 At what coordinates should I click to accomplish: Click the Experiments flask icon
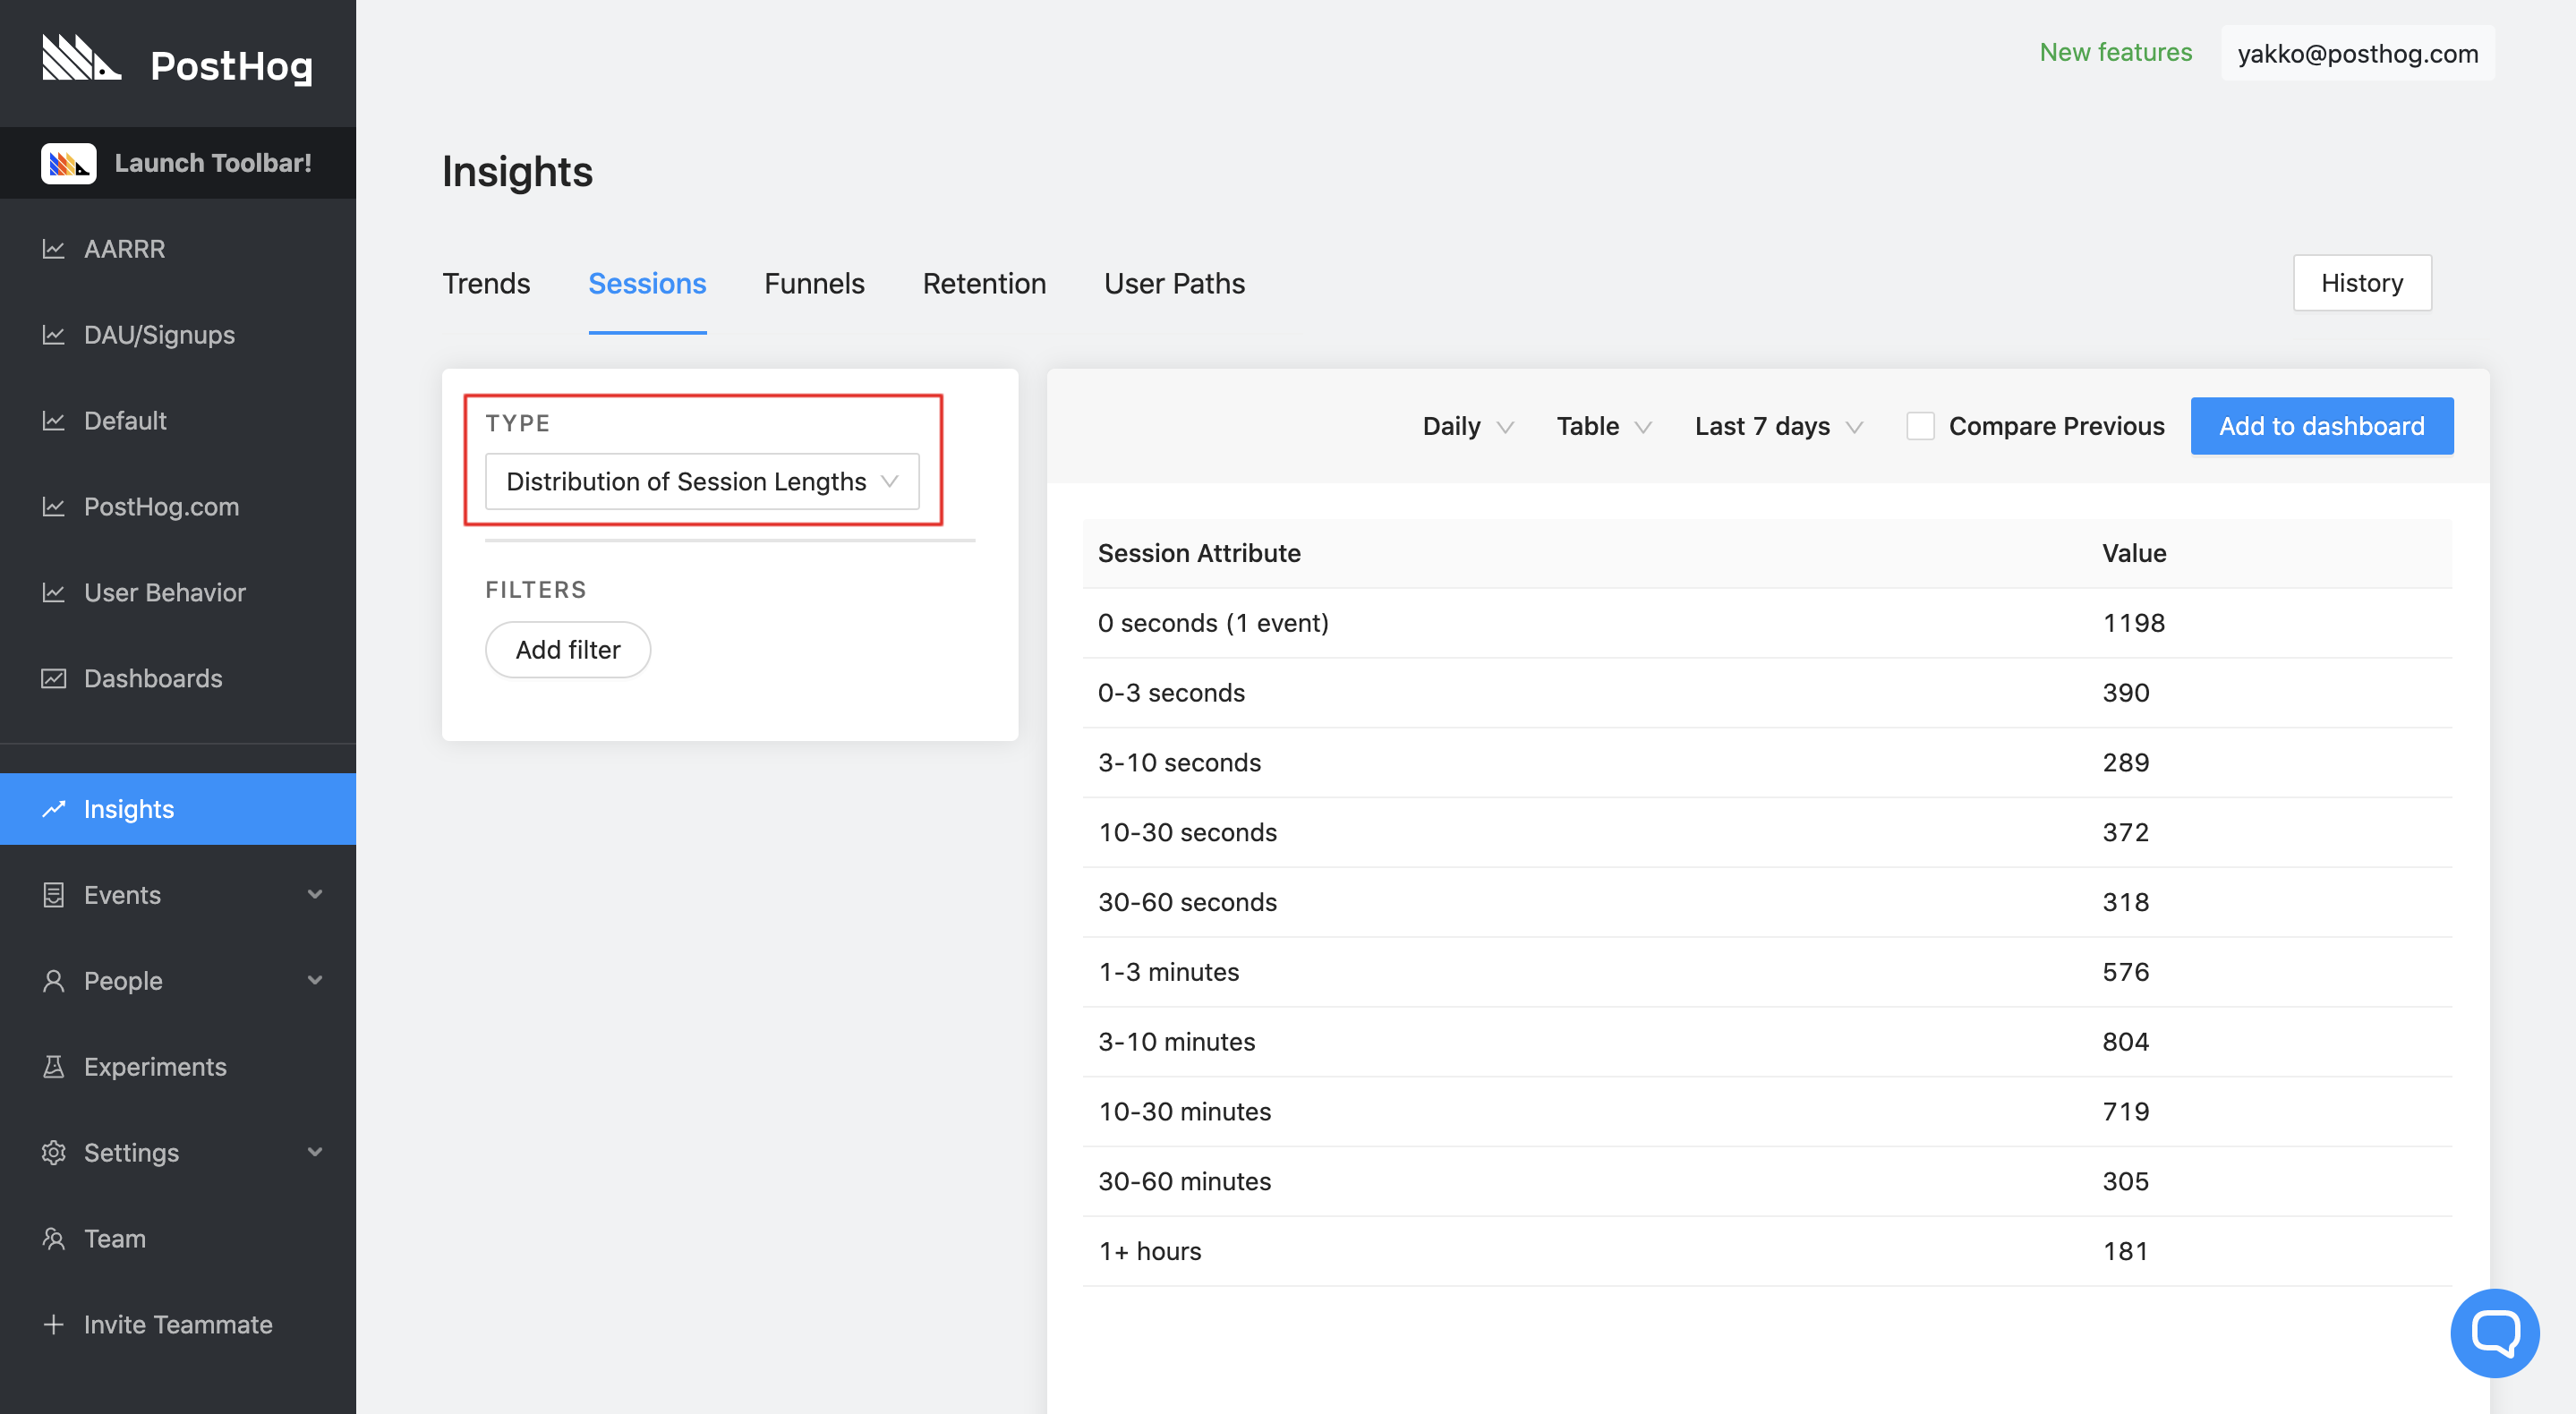(54, 1067)
